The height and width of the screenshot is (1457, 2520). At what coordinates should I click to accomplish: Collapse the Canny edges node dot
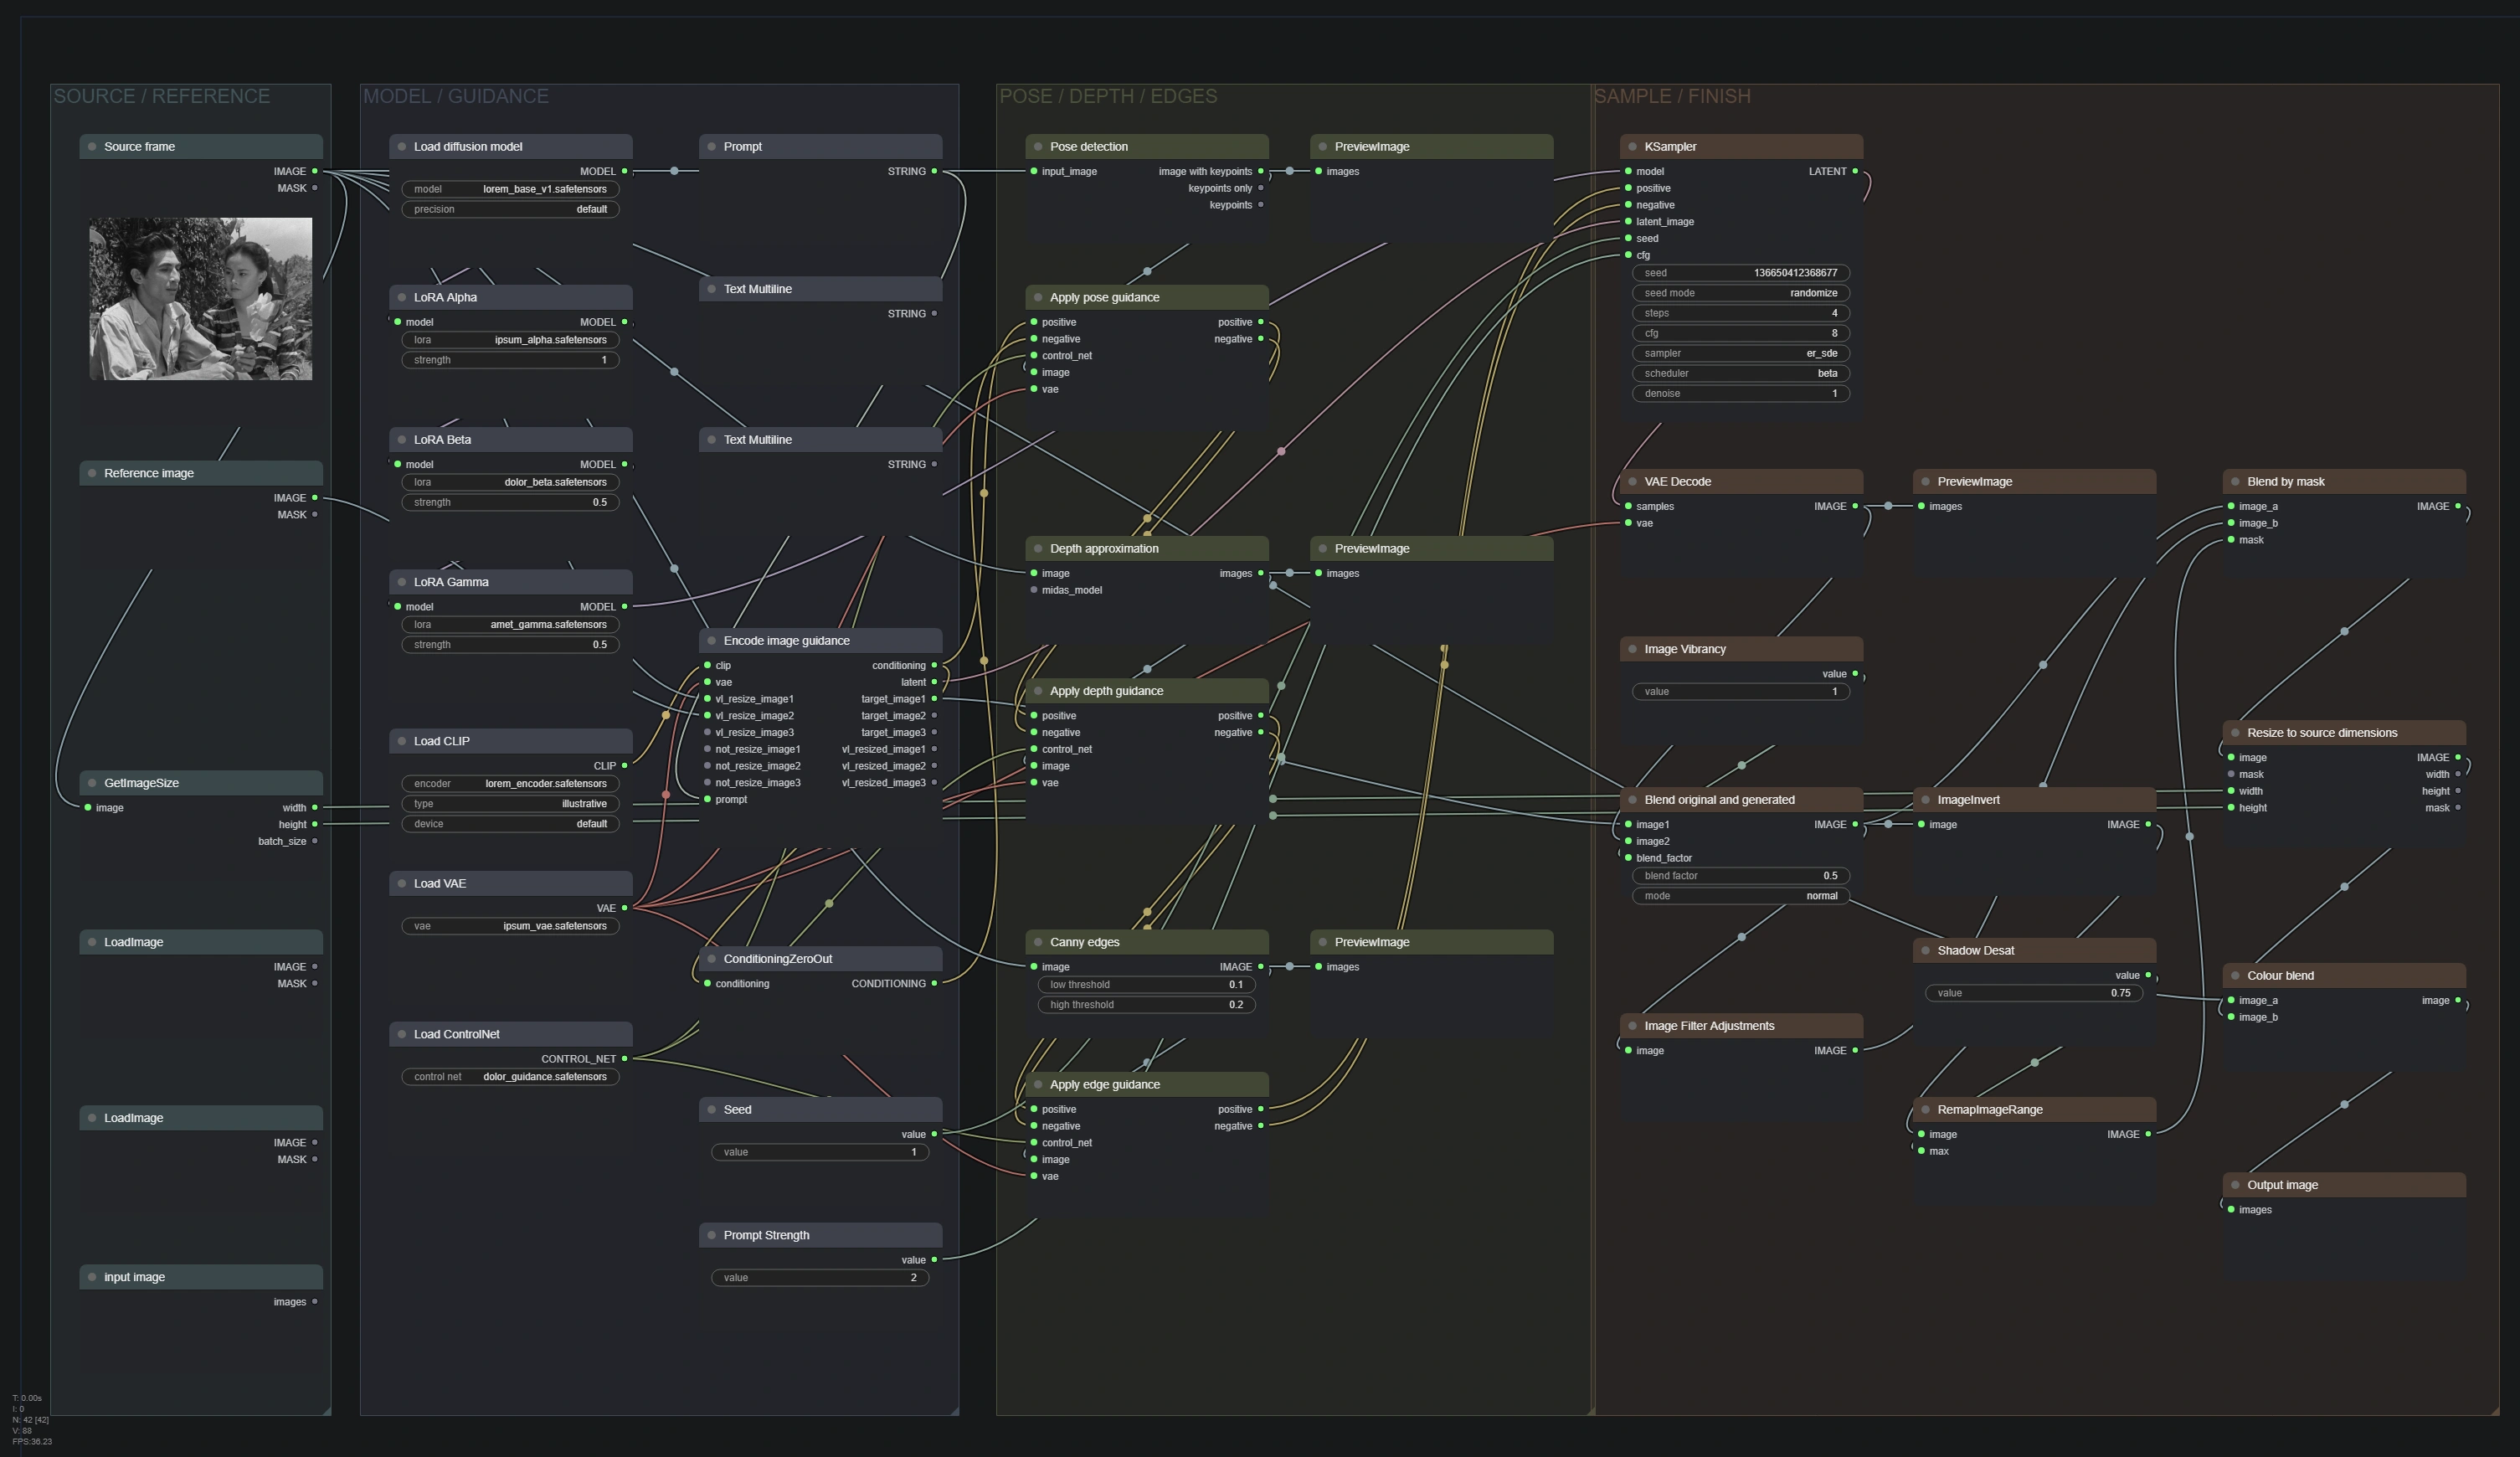point(1038,942)
